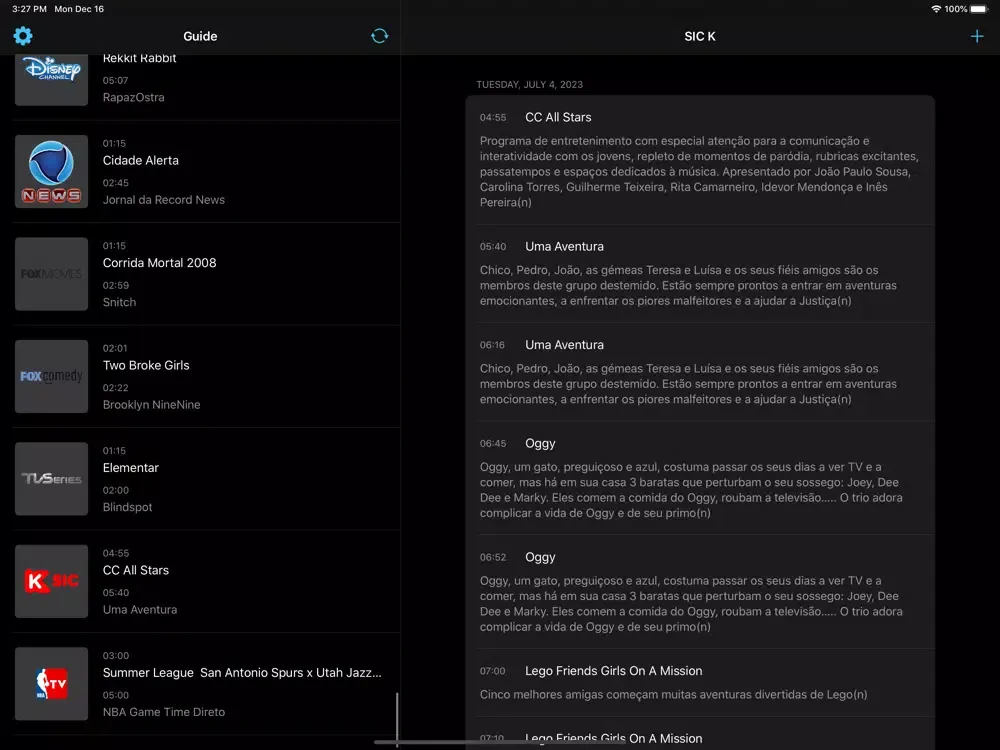Open the Cidade Alerta listing
This screenshot has height=750, width=1000.
[140, 160]
